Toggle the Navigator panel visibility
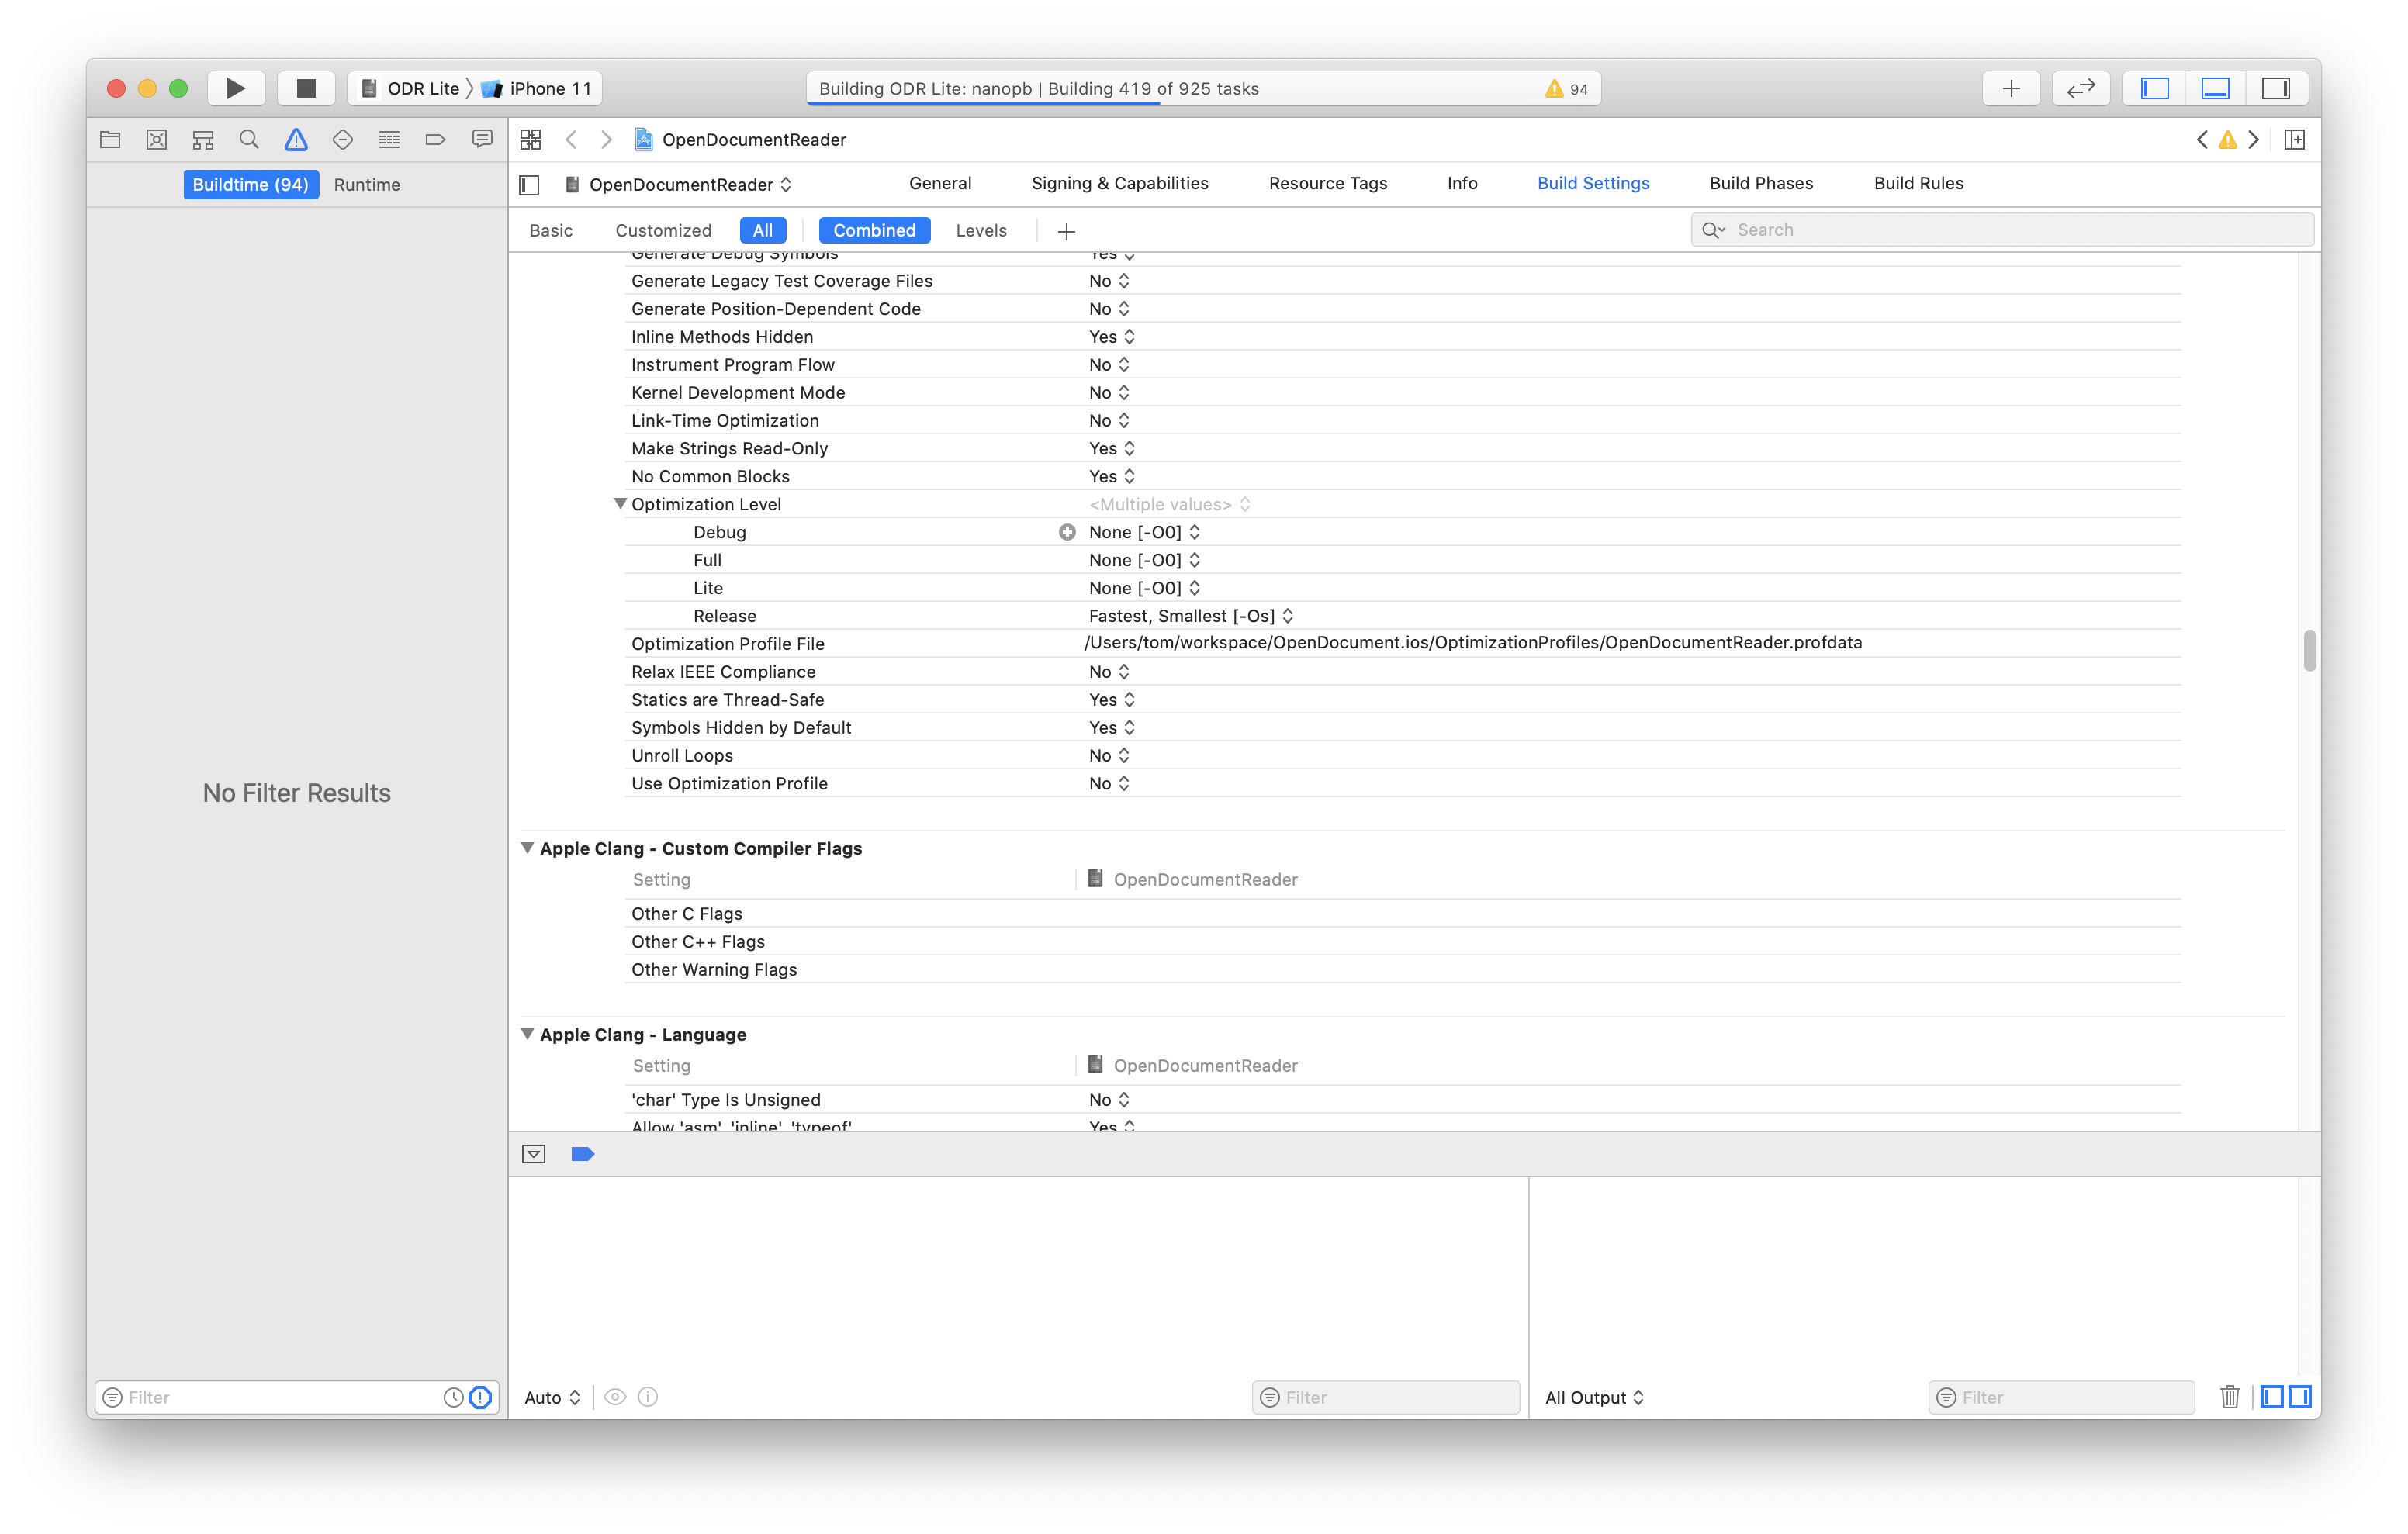This screenshot has height=1534, width=2408. 2154,88
